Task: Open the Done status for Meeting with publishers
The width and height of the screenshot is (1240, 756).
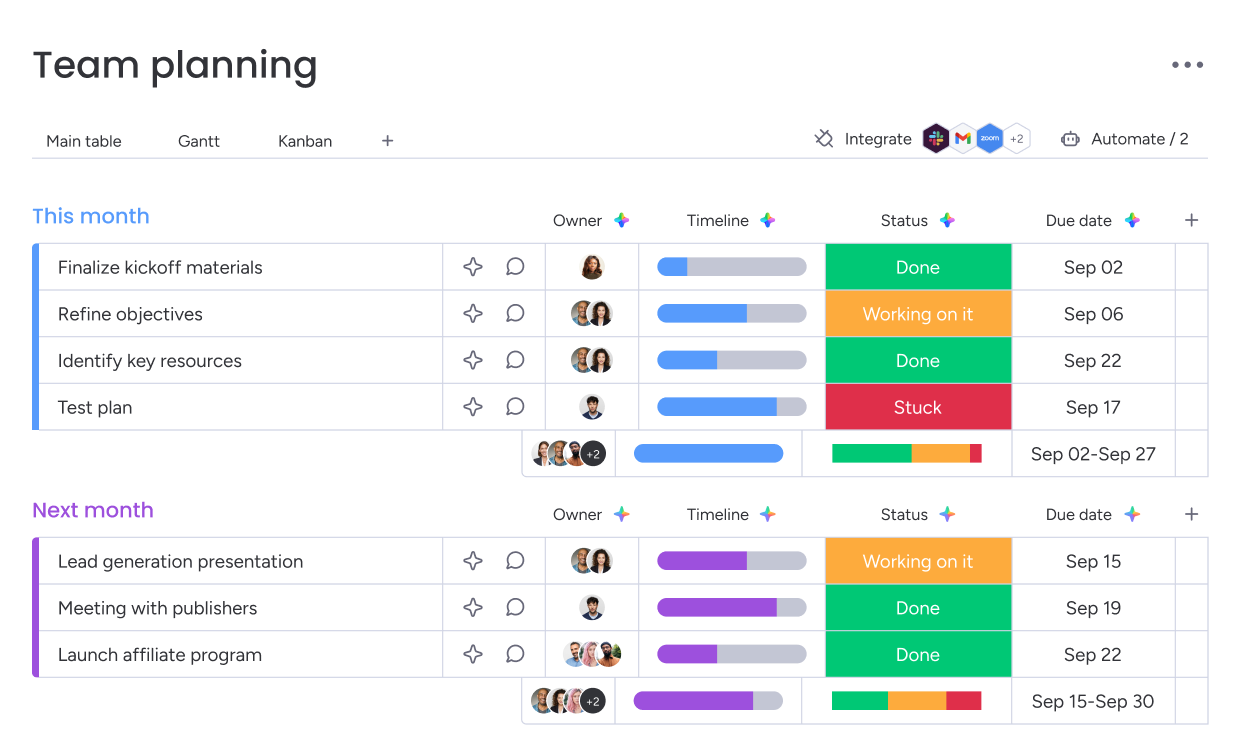Action: click(918, 608)
